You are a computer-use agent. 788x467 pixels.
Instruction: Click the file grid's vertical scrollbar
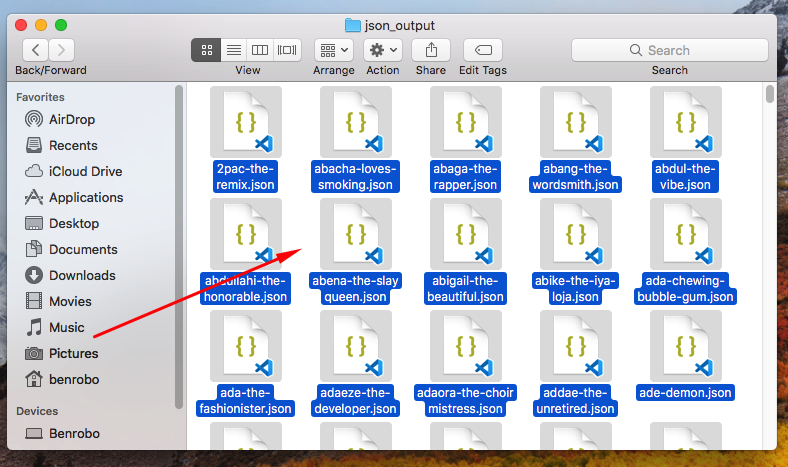click(770, 95)
